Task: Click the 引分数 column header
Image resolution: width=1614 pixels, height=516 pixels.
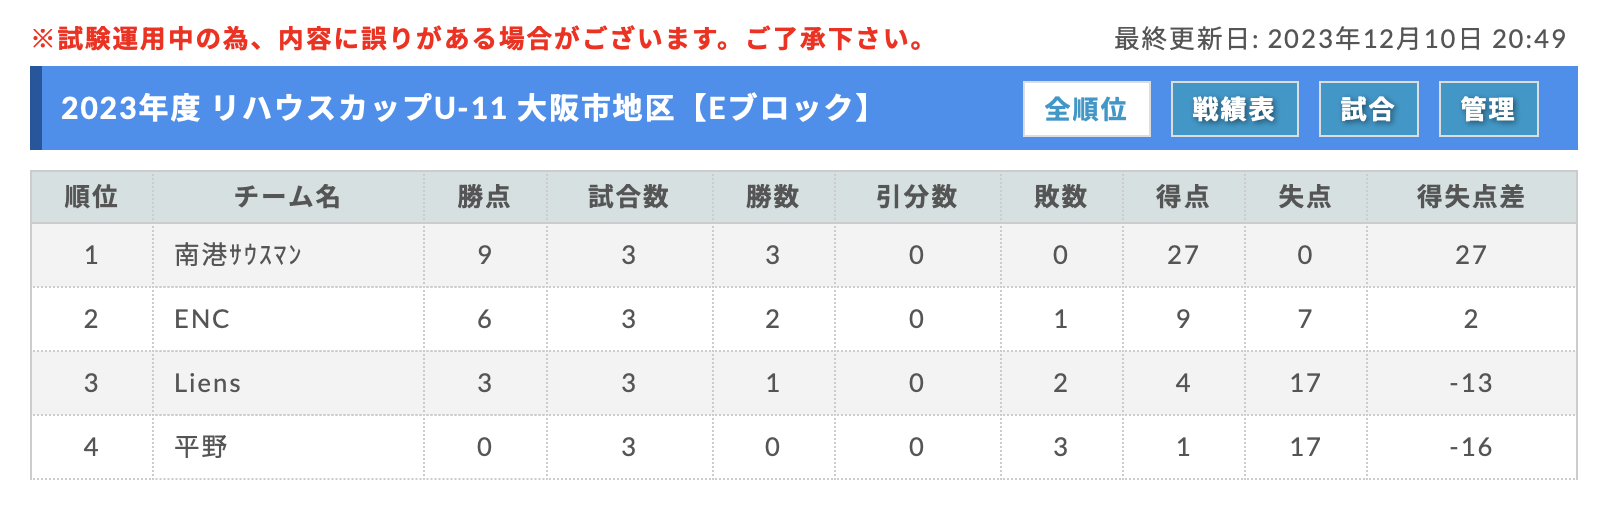Action: pos(917,197)
